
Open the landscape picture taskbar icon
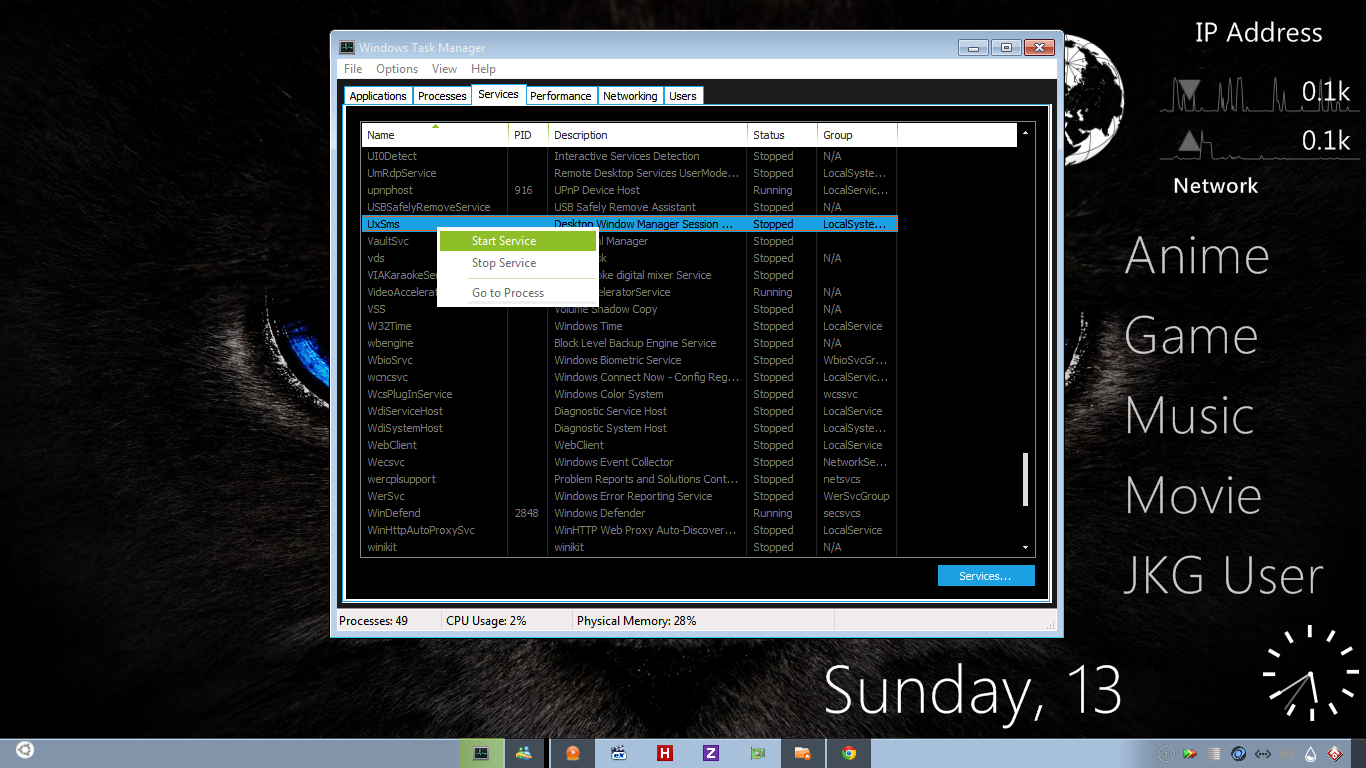tap(524, 754)
